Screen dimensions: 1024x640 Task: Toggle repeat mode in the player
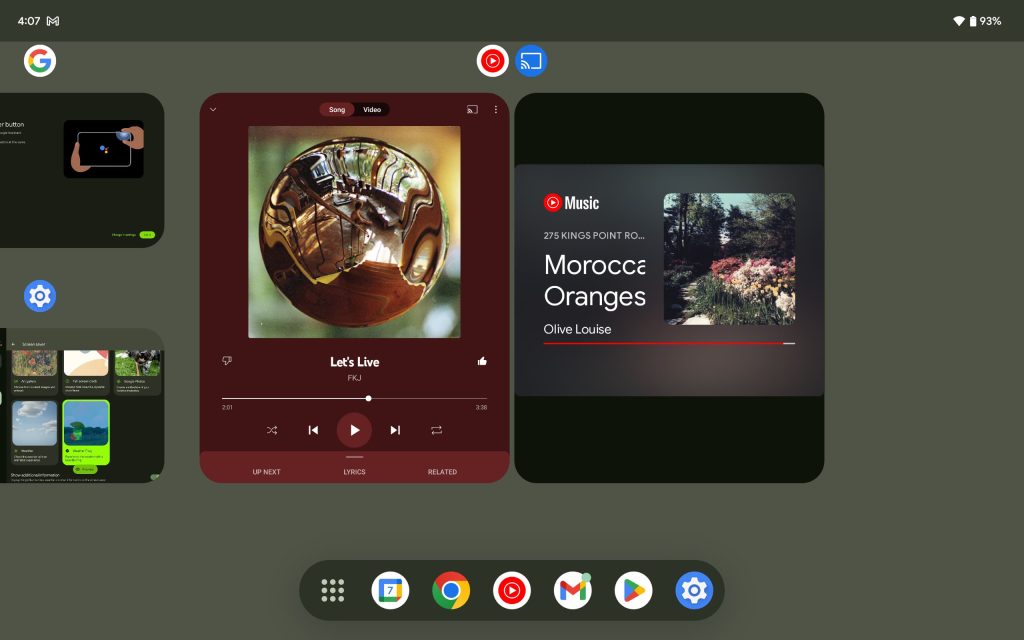(x=437, y=430)
